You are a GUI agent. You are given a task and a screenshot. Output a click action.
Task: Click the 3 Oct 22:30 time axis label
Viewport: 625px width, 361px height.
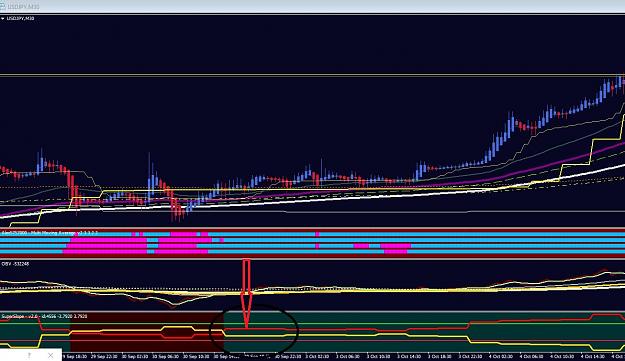click(x=471, y=356)
